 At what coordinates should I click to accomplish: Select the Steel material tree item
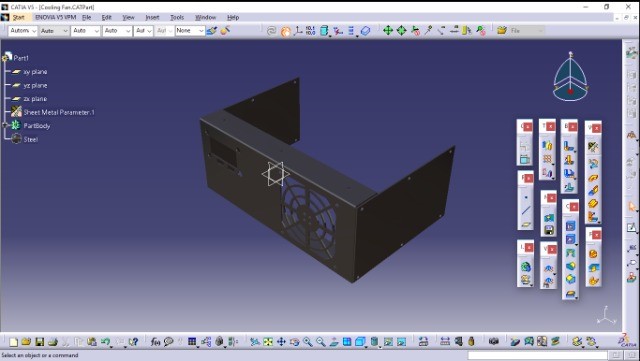[x=31, y=139]
